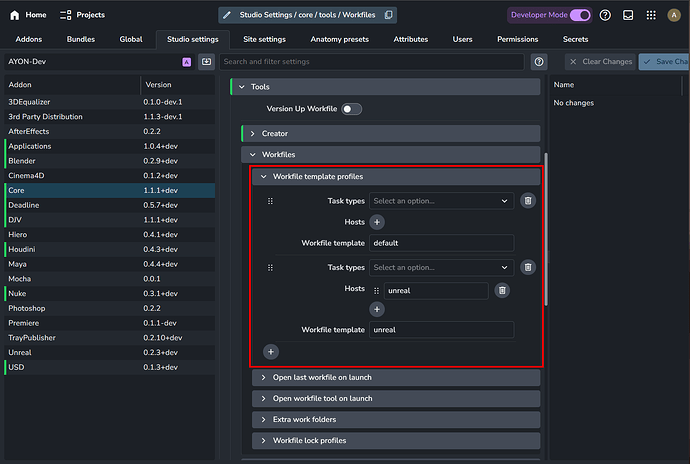Click the purple A bundle badge
The width and height of the screenshot is (690, 464).
[x=187, y=62]
